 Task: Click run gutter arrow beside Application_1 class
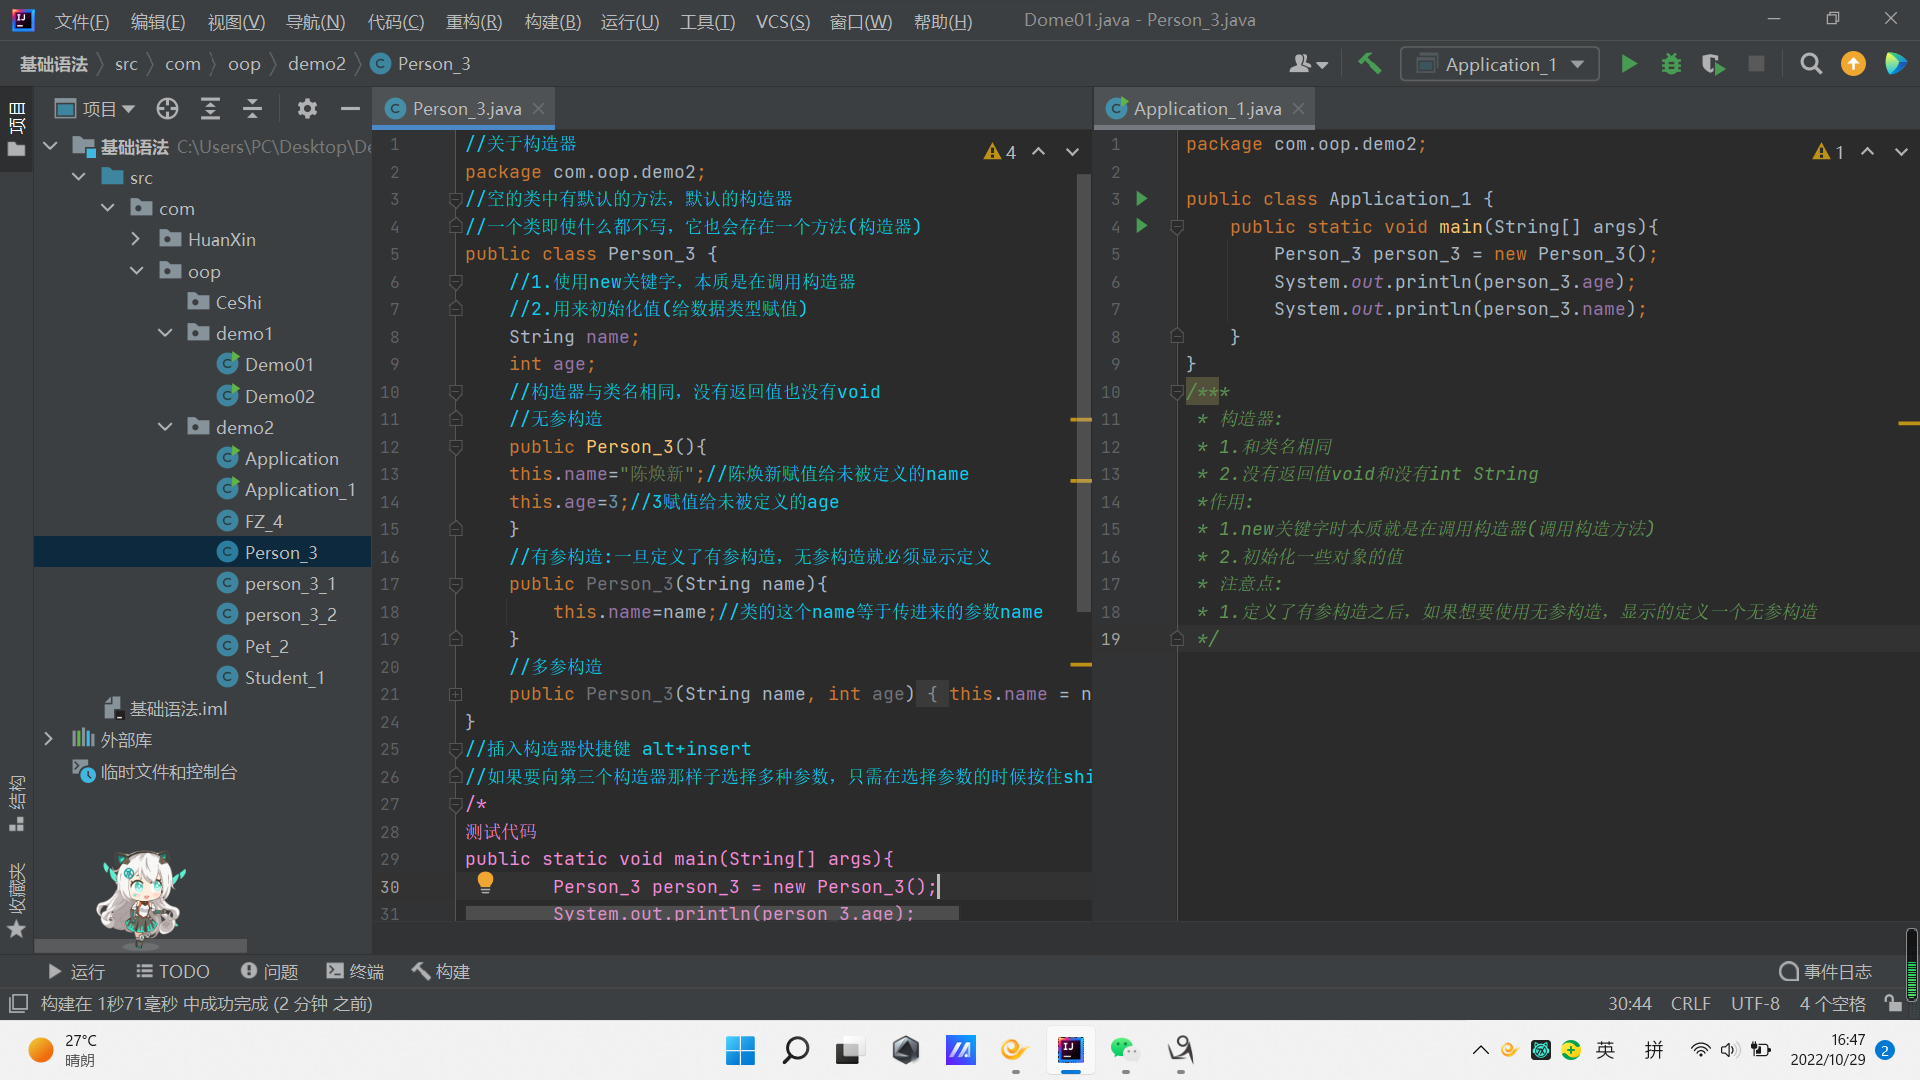pos(1141,198)
